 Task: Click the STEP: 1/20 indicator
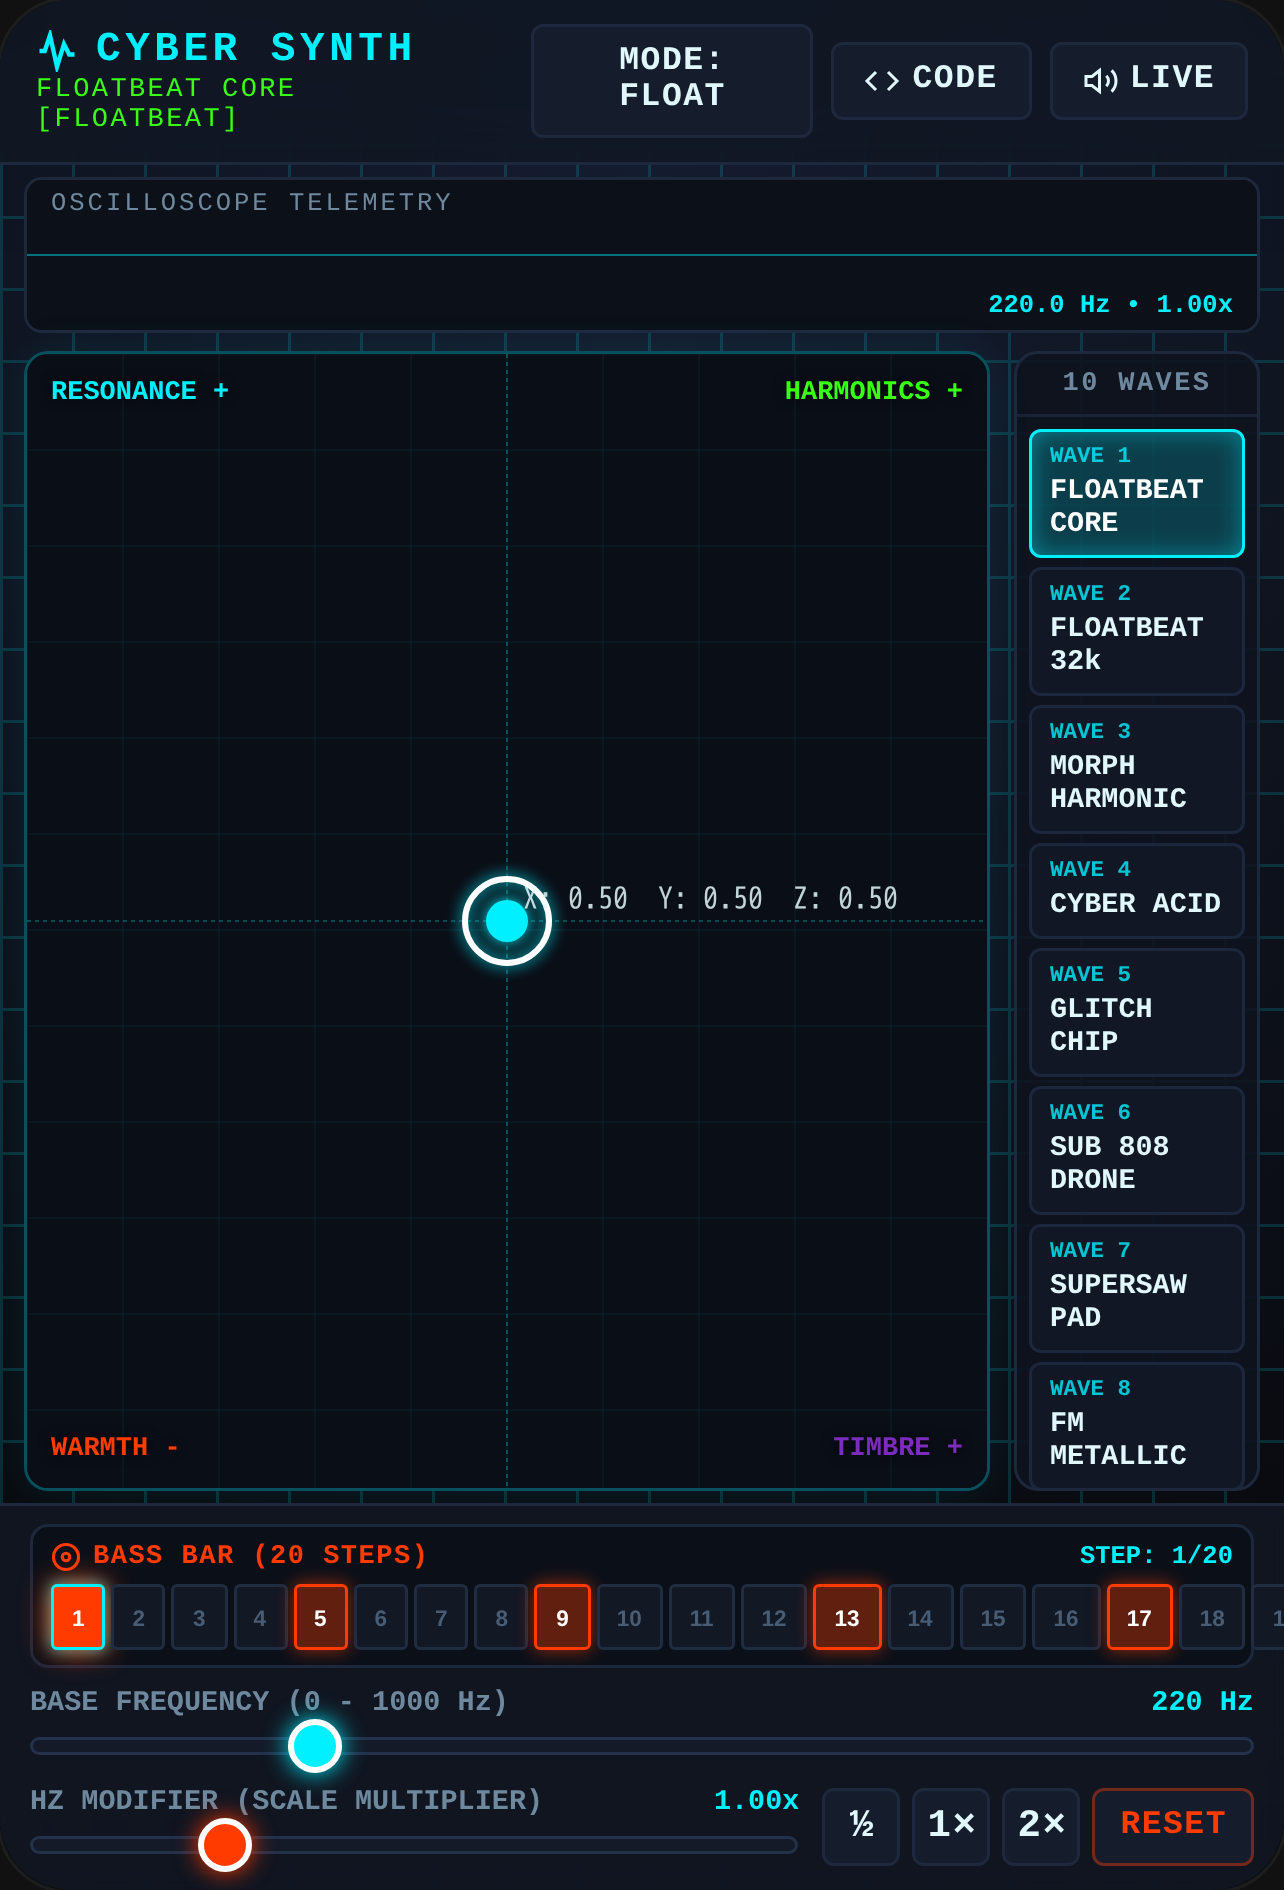[x=1156, y=1555]
